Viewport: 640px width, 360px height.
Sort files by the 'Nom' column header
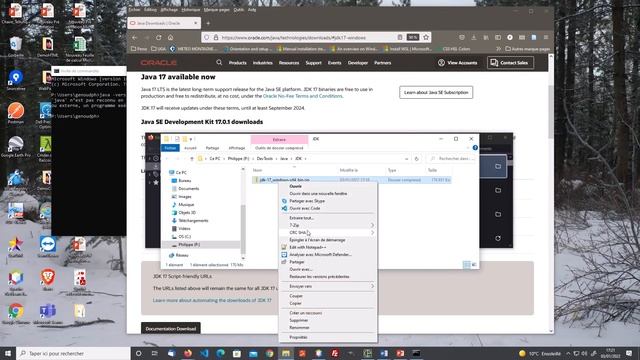coord(257,170)
